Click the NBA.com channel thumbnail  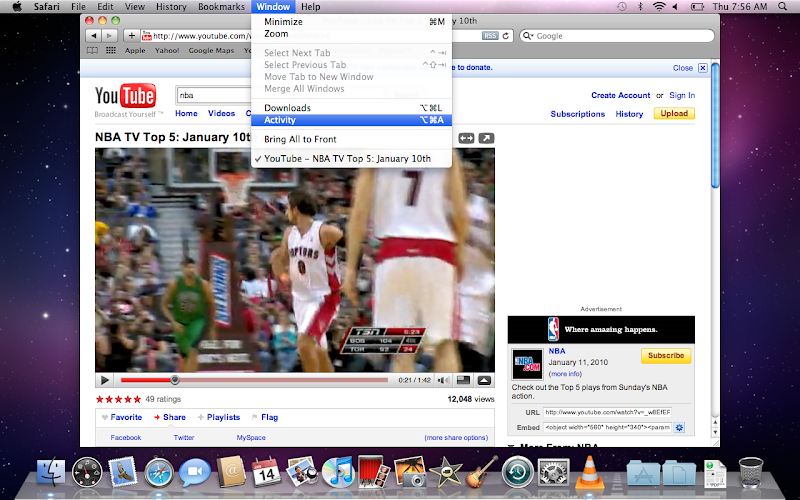(x=527, y=364)
